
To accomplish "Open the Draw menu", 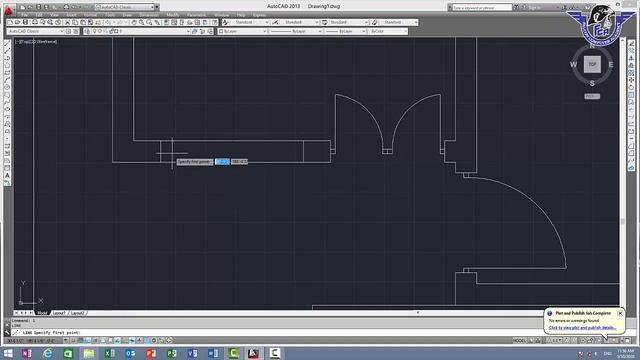I will [127, 15].
